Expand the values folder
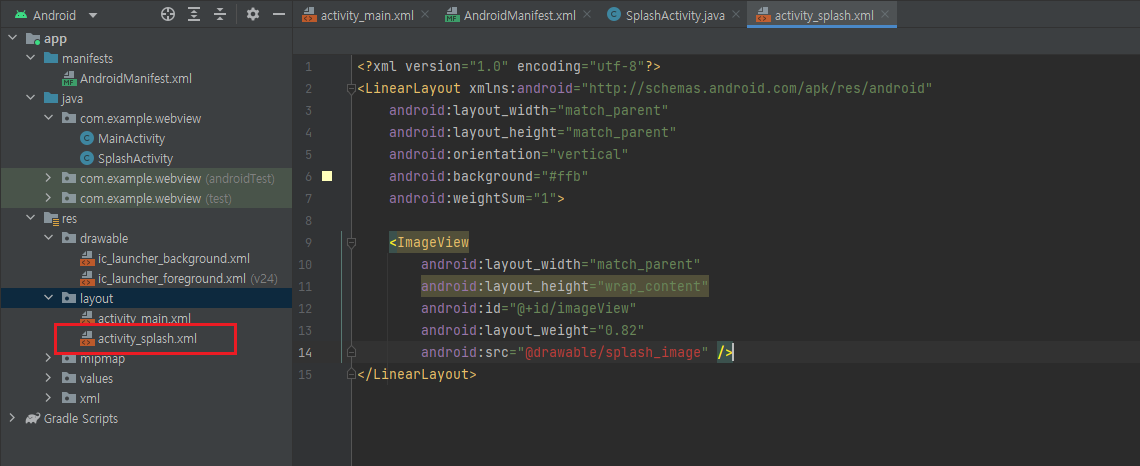The image size is (1140, 466). coord(49,378)
